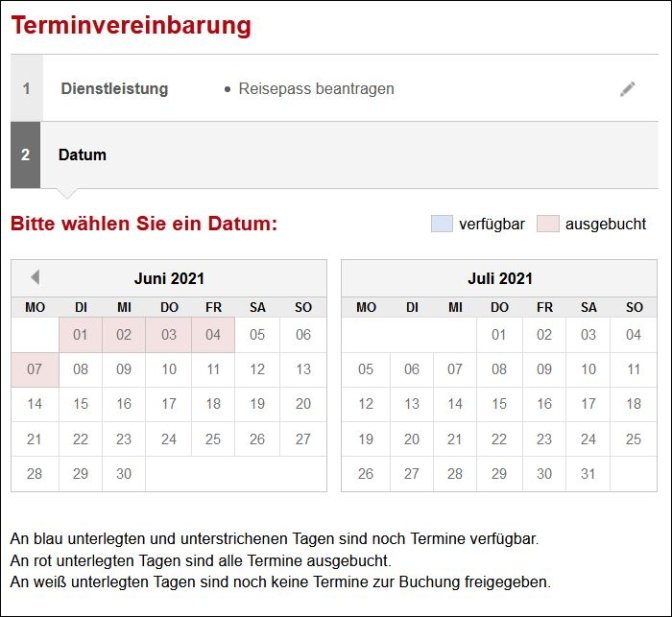Click the Reisepass beantragen service entry
The image size is (672, 617).
coord(316,89)
